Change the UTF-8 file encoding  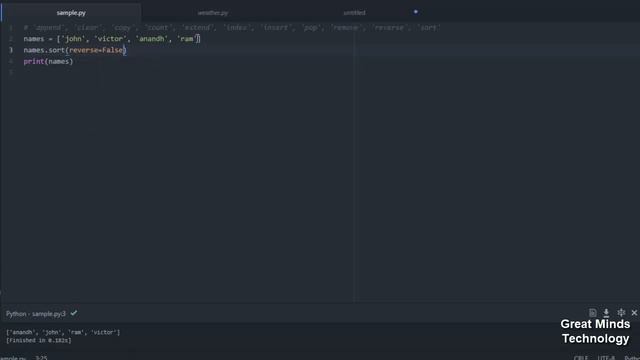tap(606, 358)
